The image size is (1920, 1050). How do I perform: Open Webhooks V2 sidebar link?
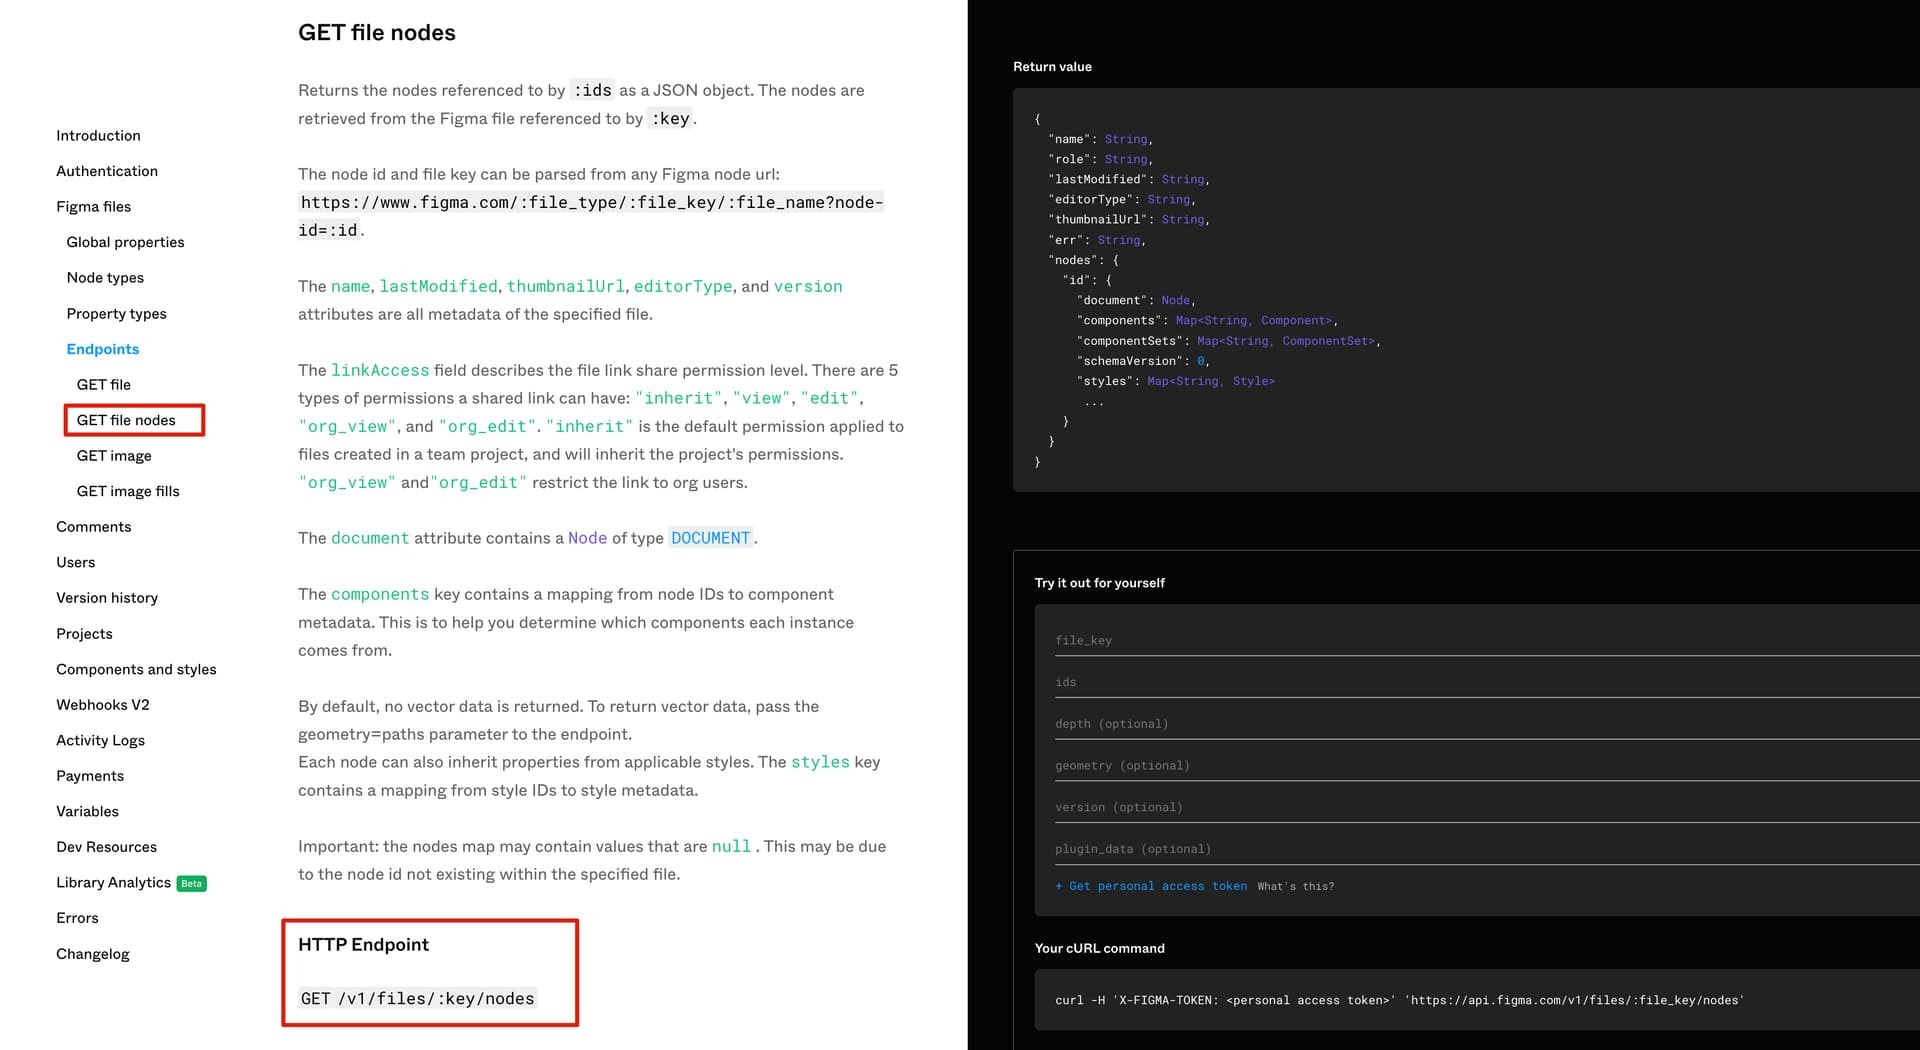102,704
